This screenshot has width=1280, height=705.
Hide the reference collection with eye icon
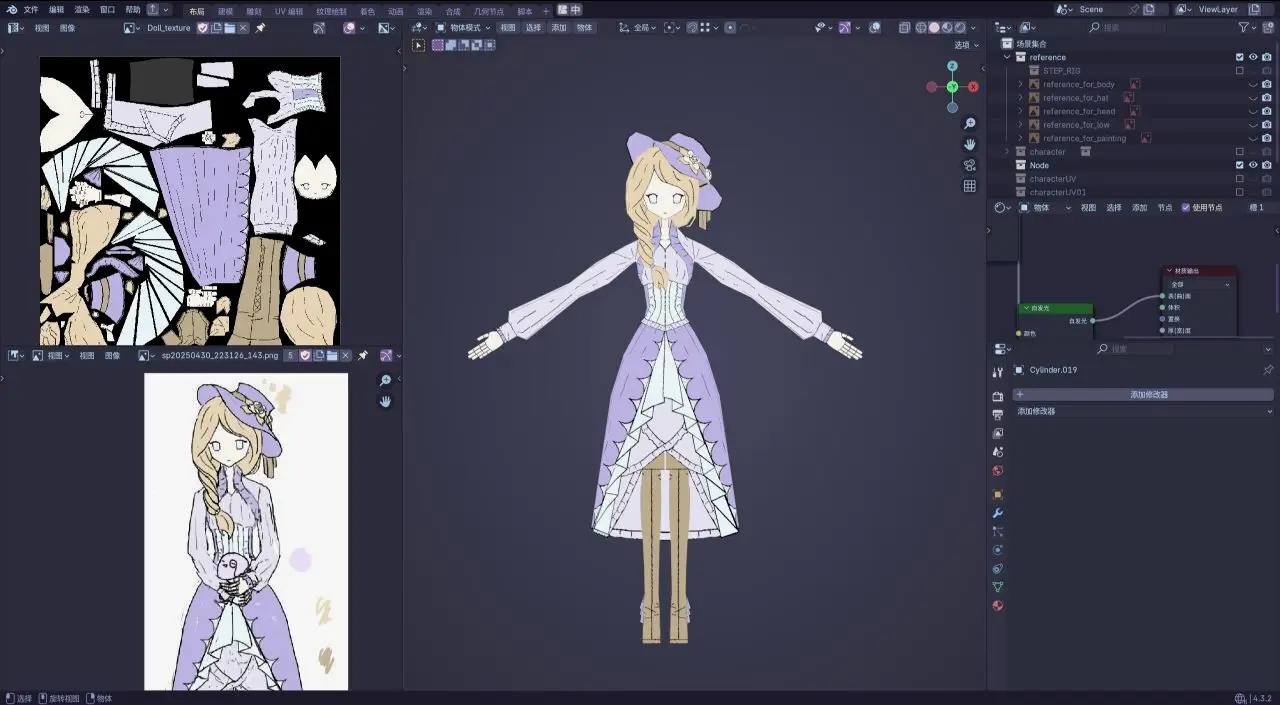coord(1253,58)
